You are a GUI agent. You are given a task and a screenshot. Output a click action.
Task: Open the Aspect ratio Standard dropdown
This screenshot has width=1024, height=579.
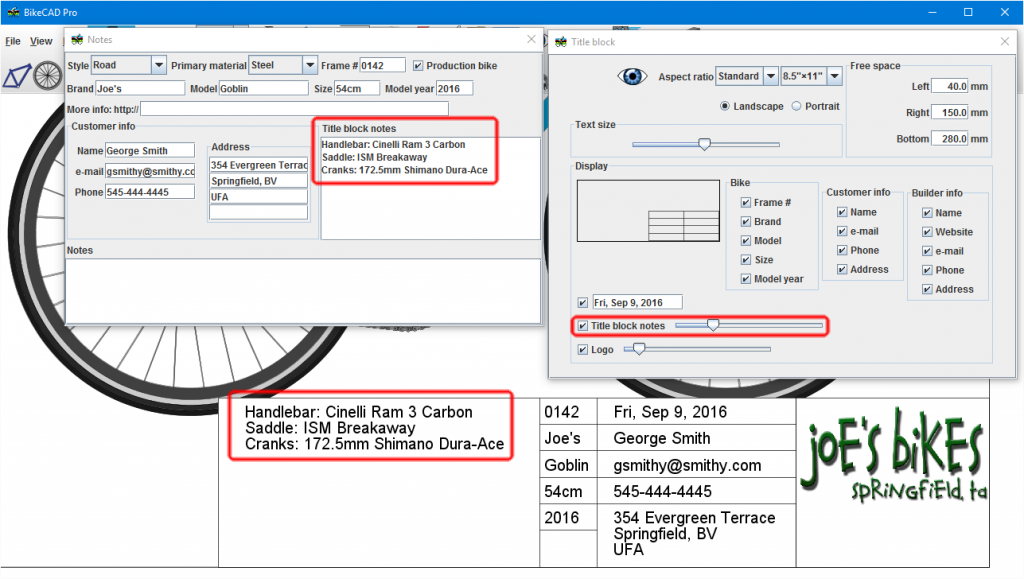770,77
